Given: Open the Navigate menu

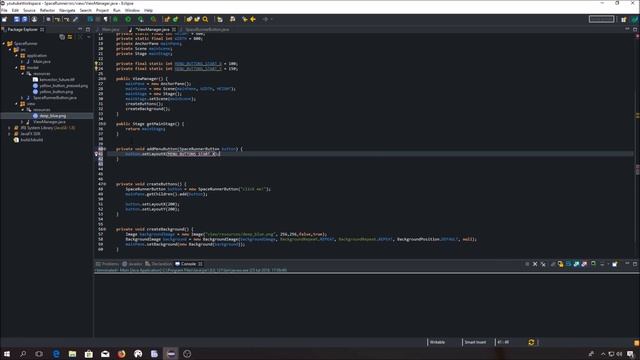Looking at the screenshot, I should click(x=67, y=10).
